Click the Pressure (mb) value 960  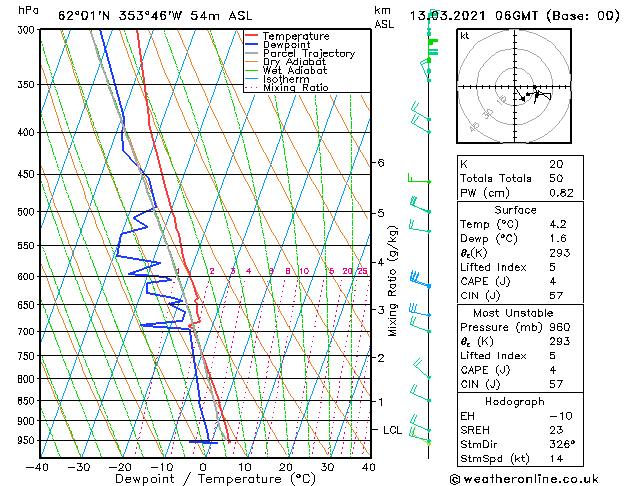click(560, 327)
